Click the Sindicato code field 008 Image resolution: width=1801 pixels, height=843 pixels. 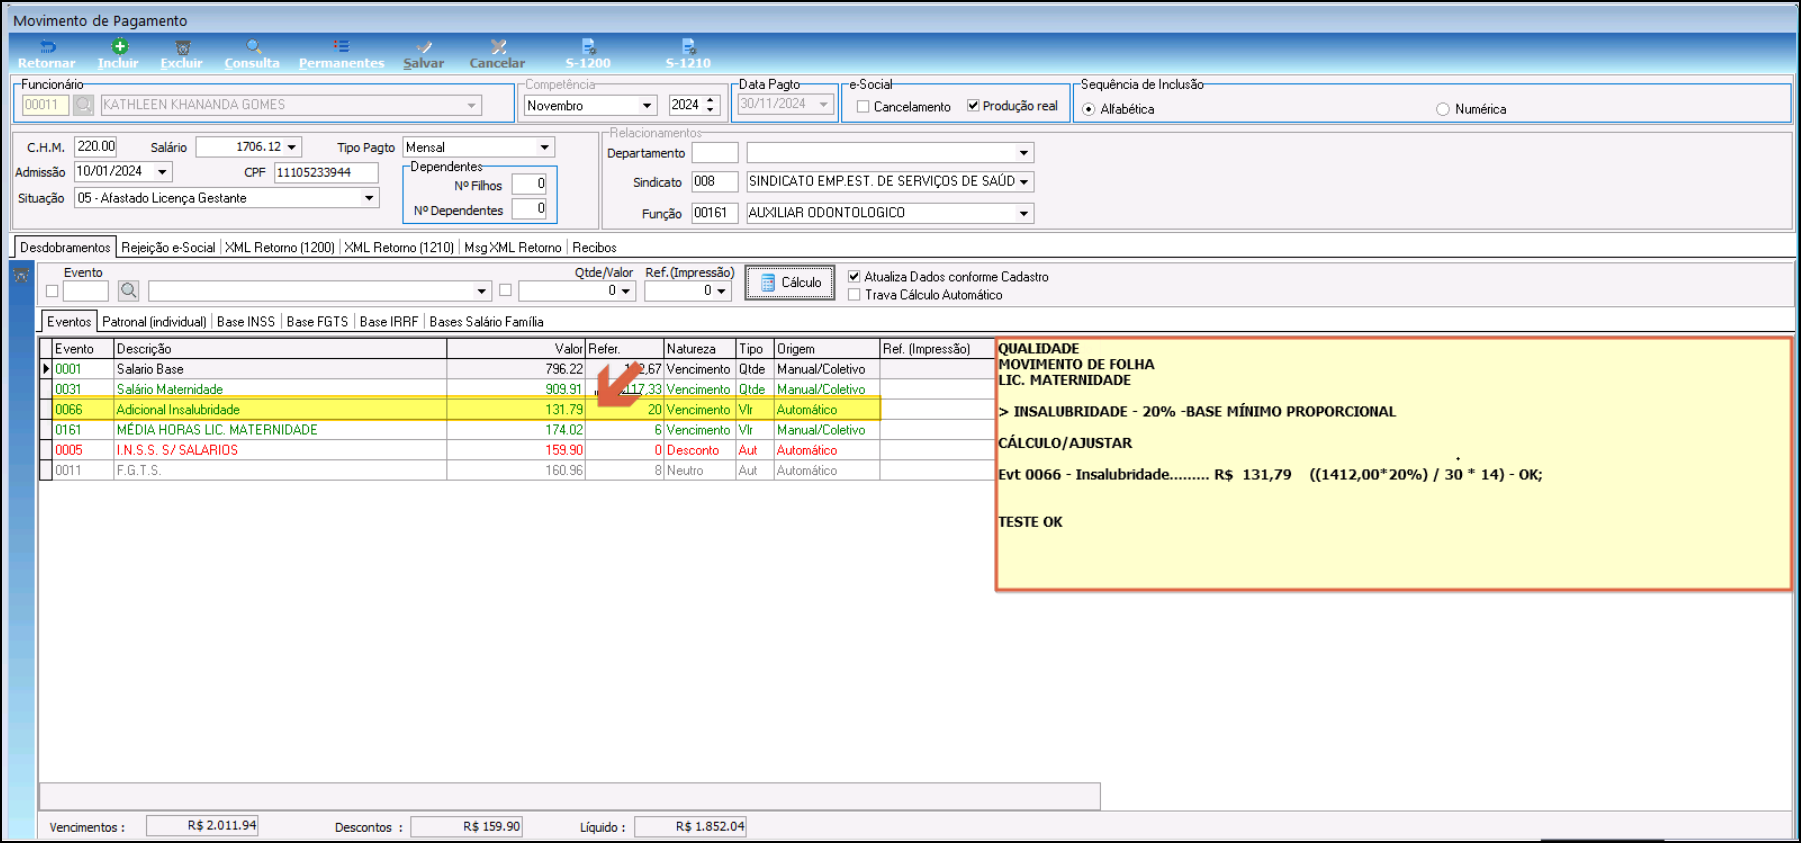[715, 182]
